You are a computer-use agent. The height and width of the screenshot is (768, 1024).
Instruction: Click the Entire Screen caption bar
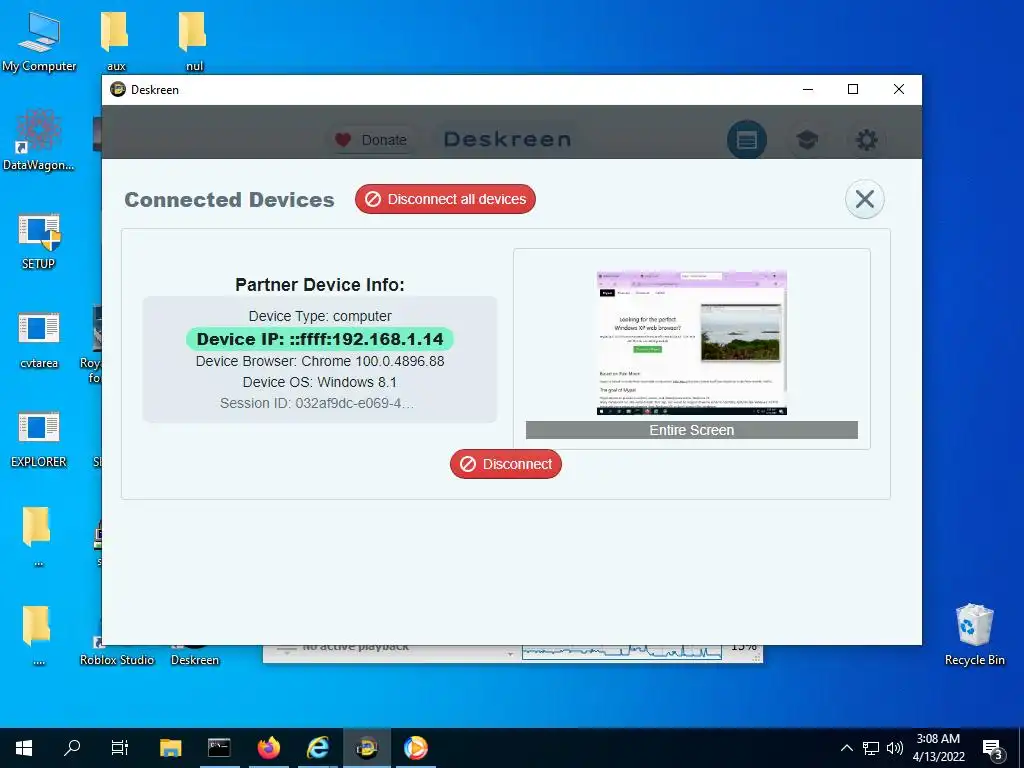coord(692,430)
